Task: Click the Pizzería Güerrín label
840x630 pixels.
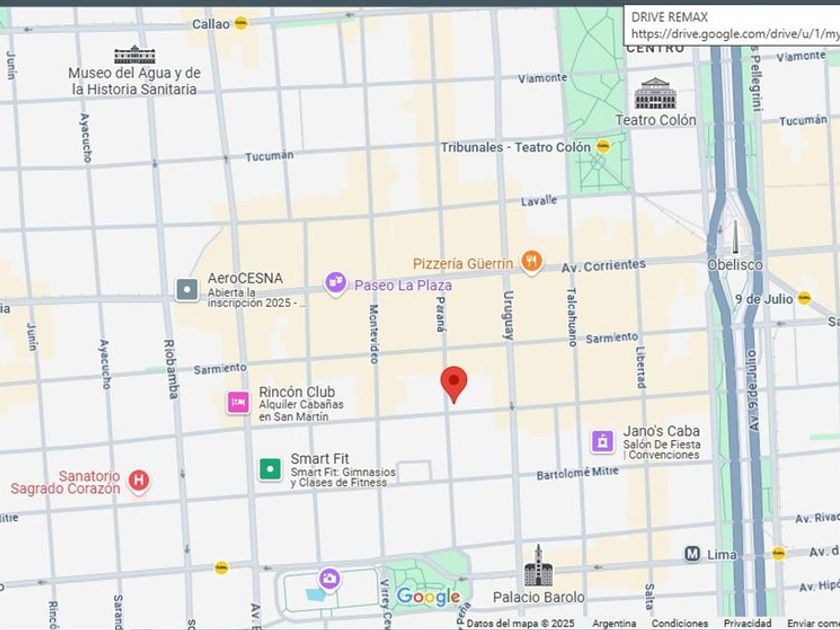Action: pos(463,264)
